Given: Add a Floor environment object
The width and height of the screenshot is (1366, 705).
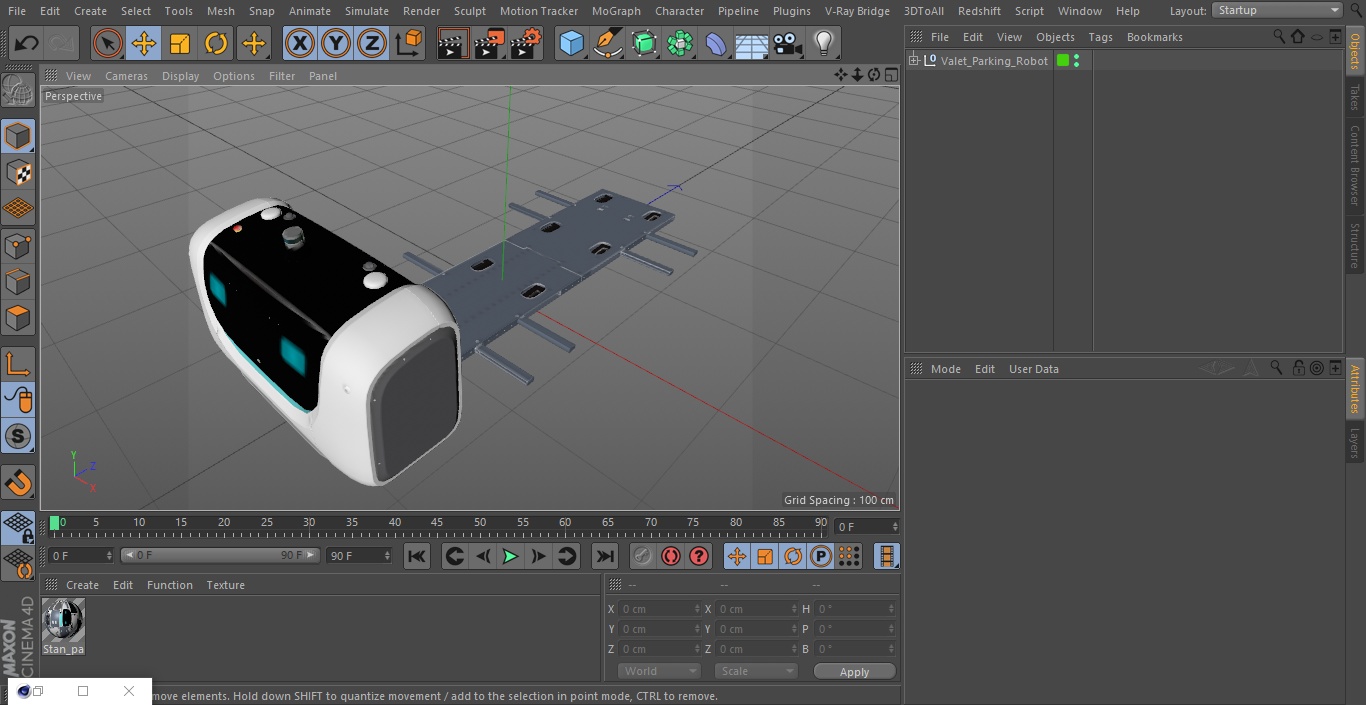Looking at the screenshot, I should (x=752, y=43).
